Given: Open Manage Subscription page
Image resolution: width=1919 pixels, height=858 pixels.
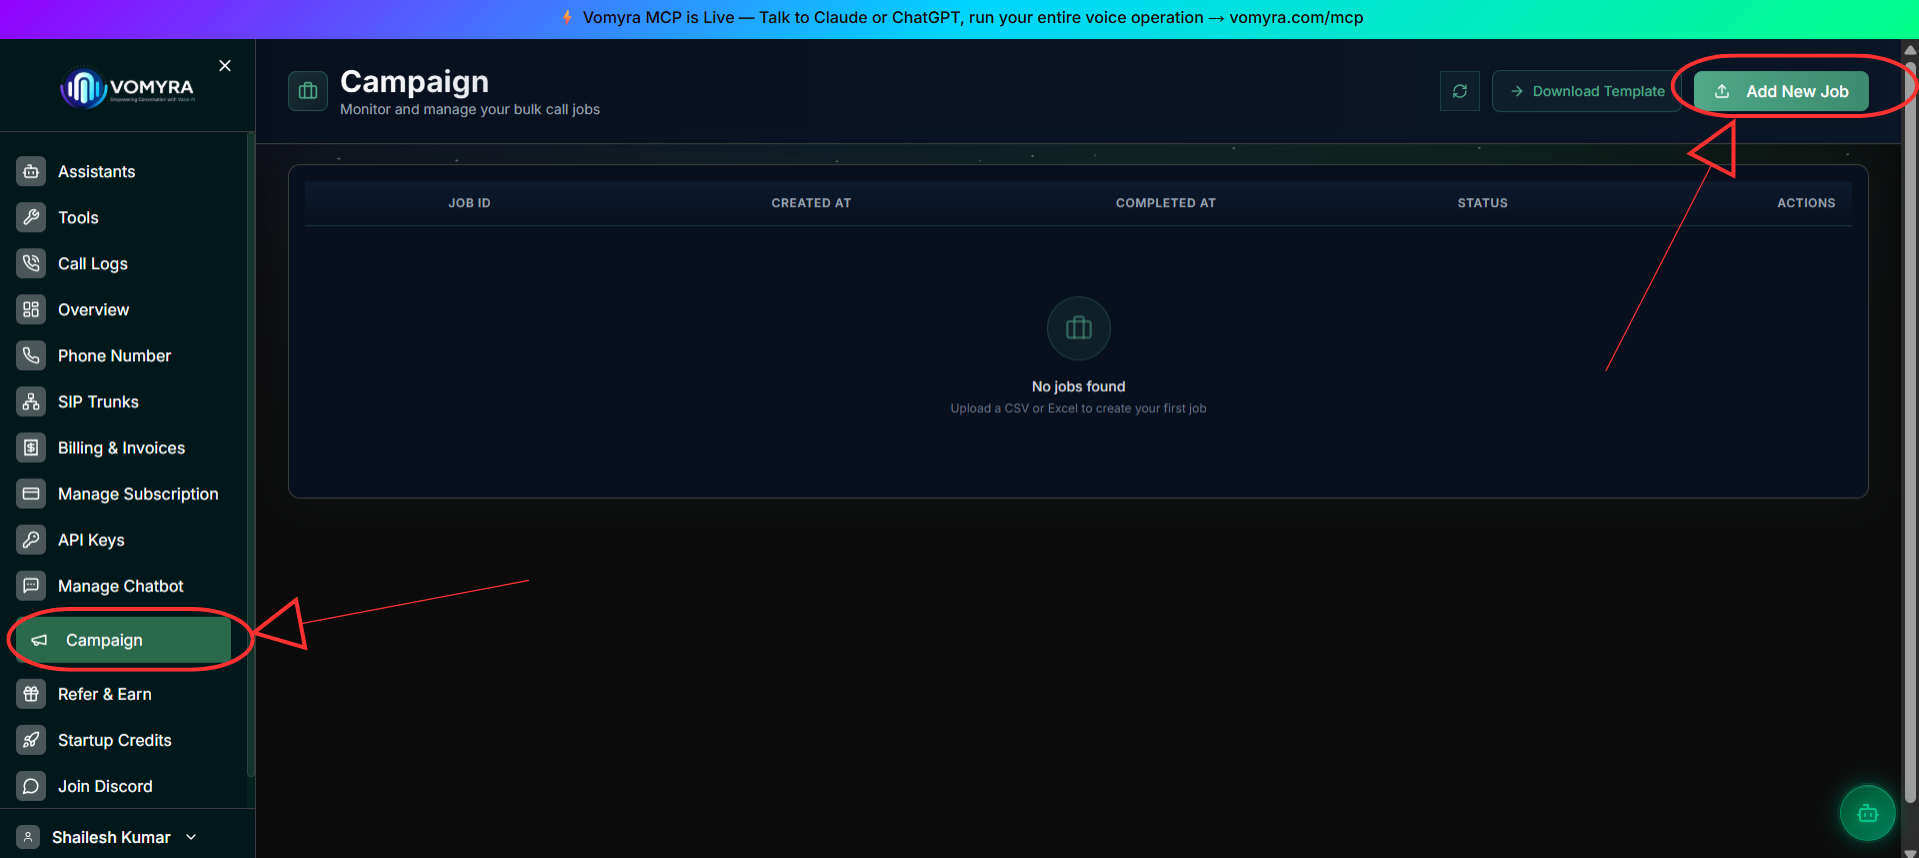Looking at the screenshot, I should (x=126, y=494).
